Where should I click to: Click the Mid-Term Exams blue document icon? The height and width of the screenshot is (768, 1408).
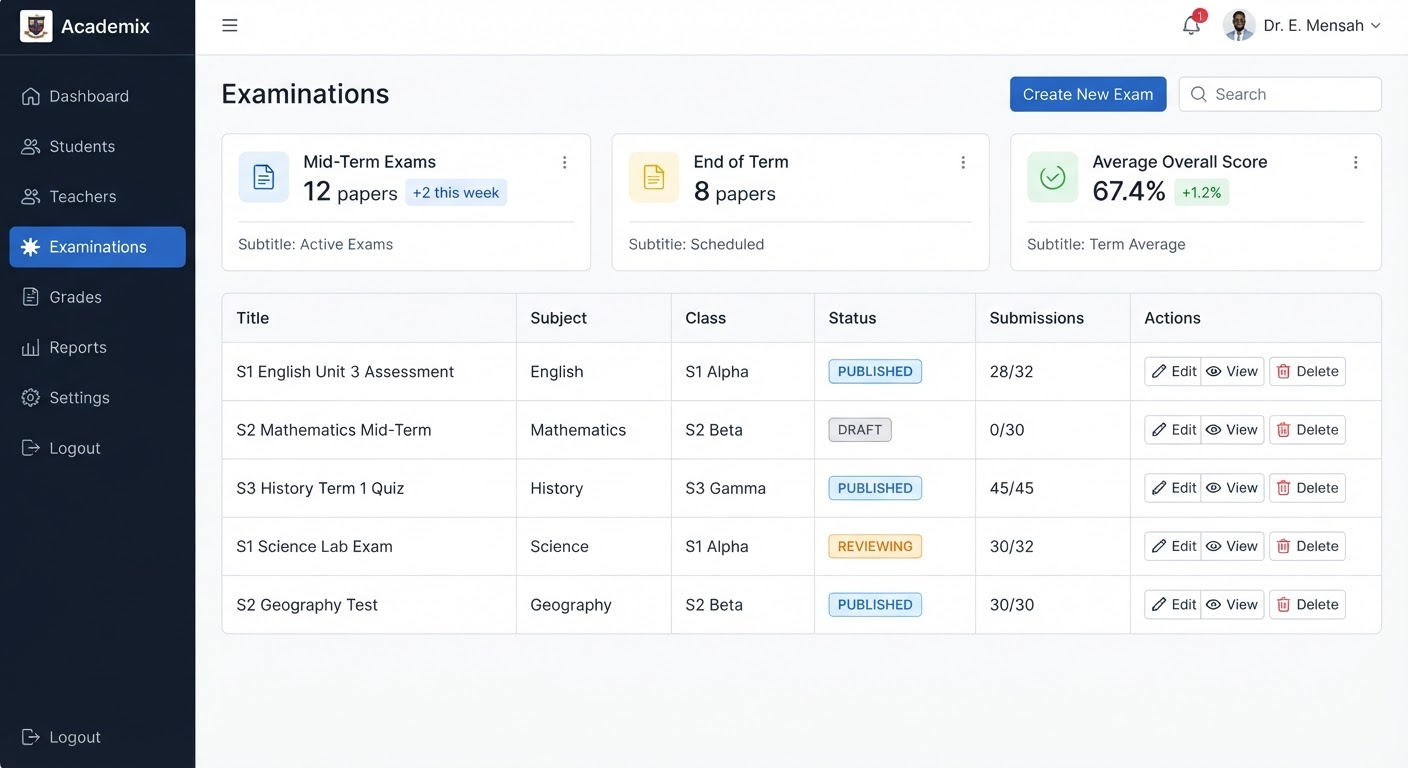tap(264, 177)
